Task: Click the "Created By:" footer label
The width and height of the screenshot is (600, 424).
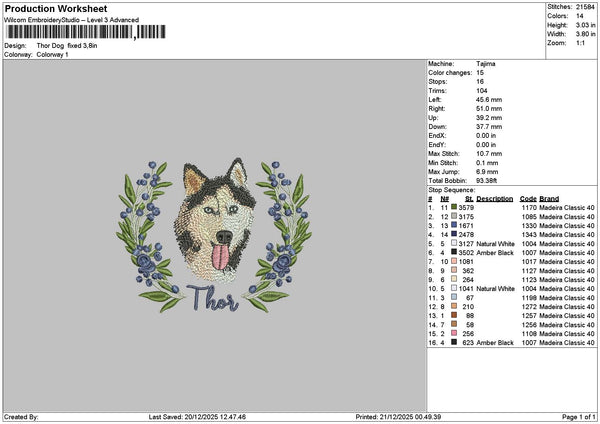Action: pyautogui.click(x=21, y=417)
